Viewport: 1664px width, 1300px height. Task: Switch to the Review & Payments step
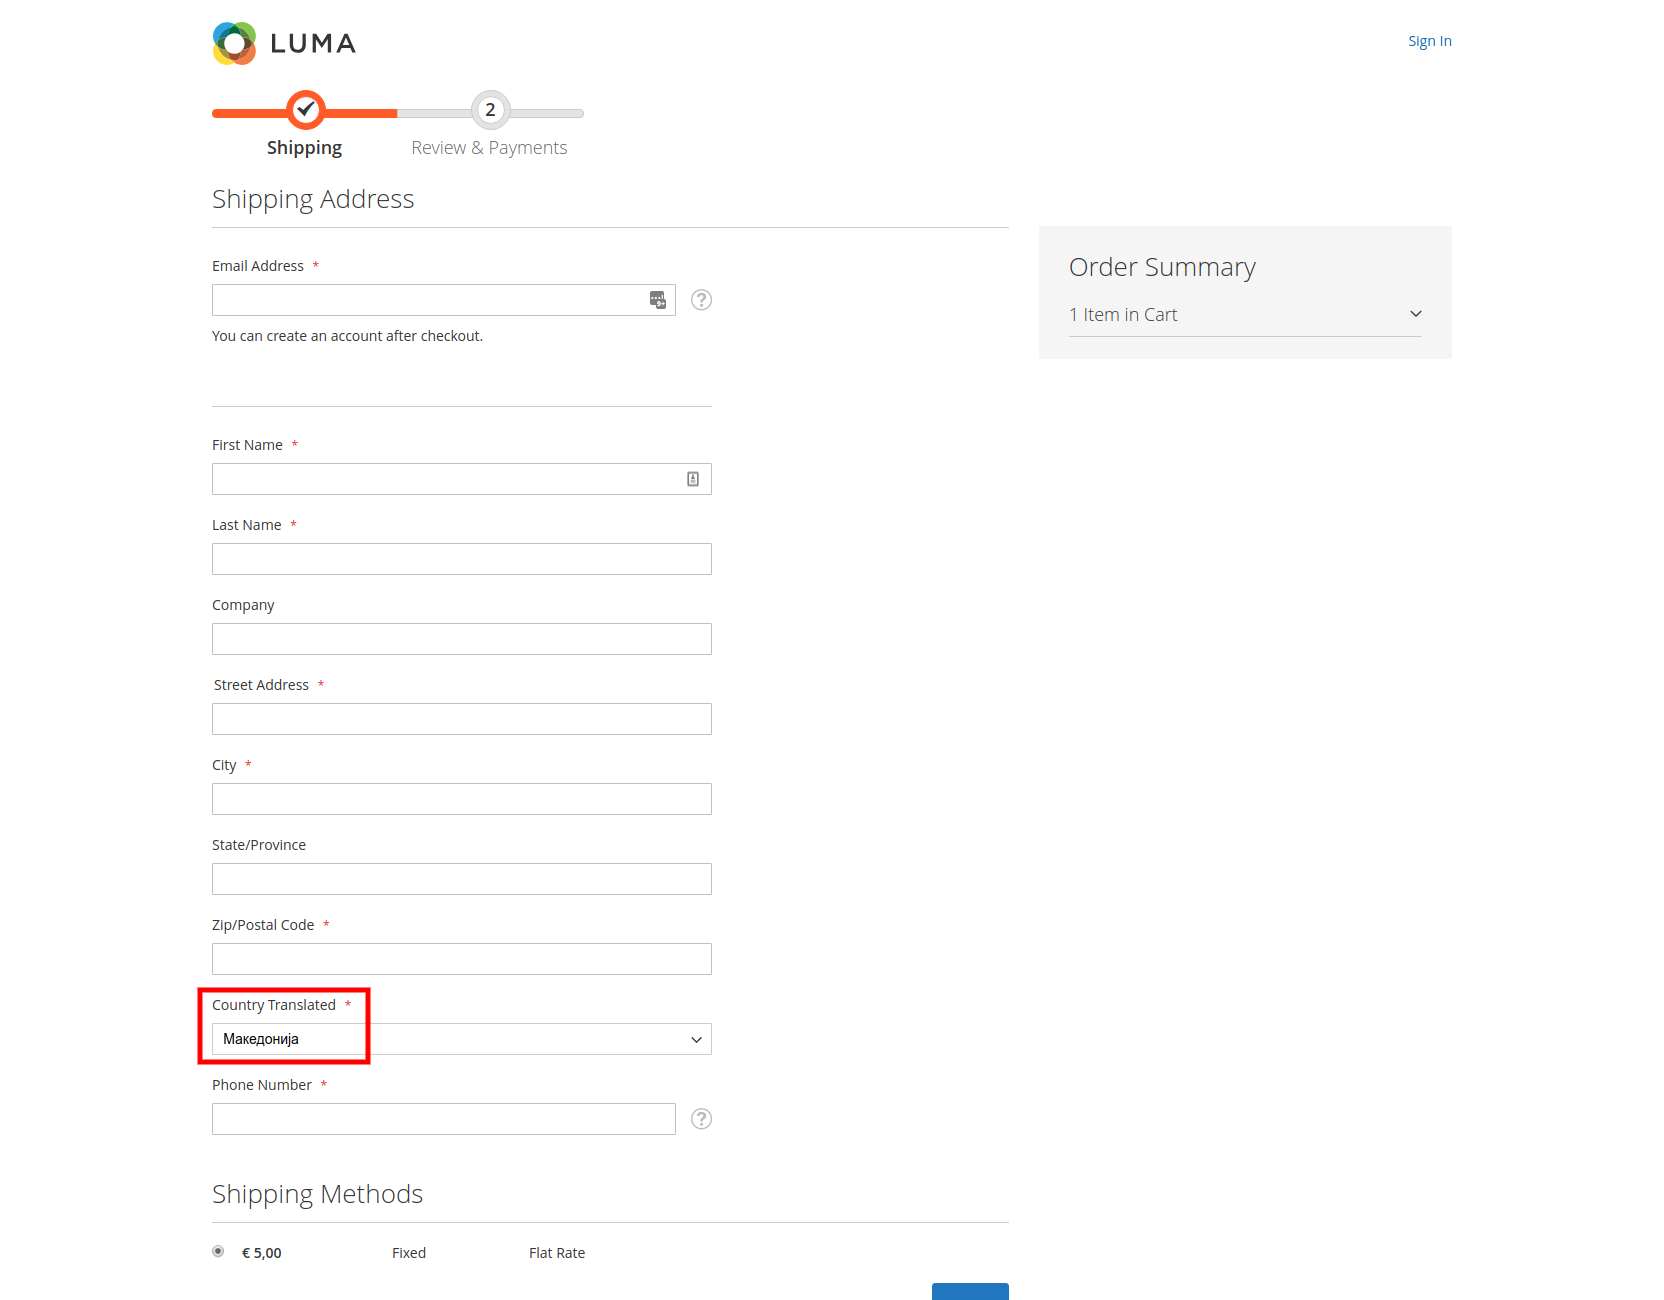point(489,147)
